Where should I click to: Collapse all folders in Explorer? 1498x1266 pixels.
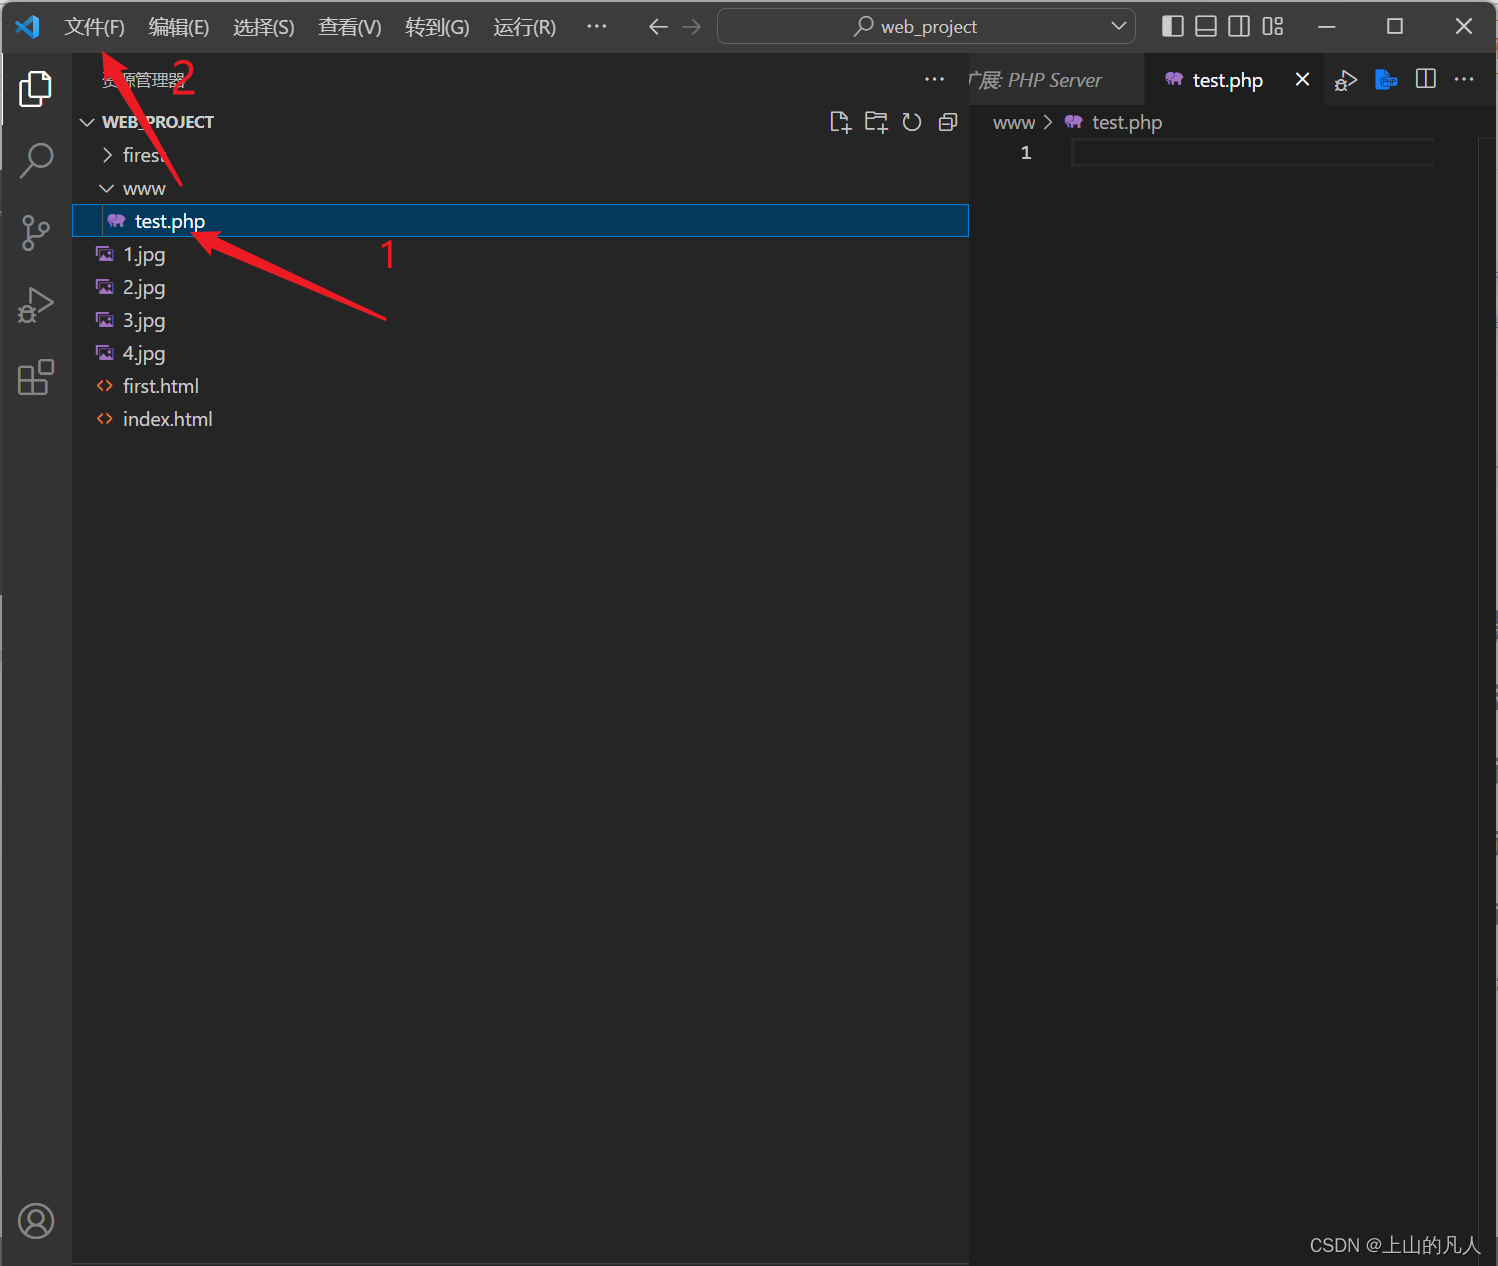tap(948, 122)
